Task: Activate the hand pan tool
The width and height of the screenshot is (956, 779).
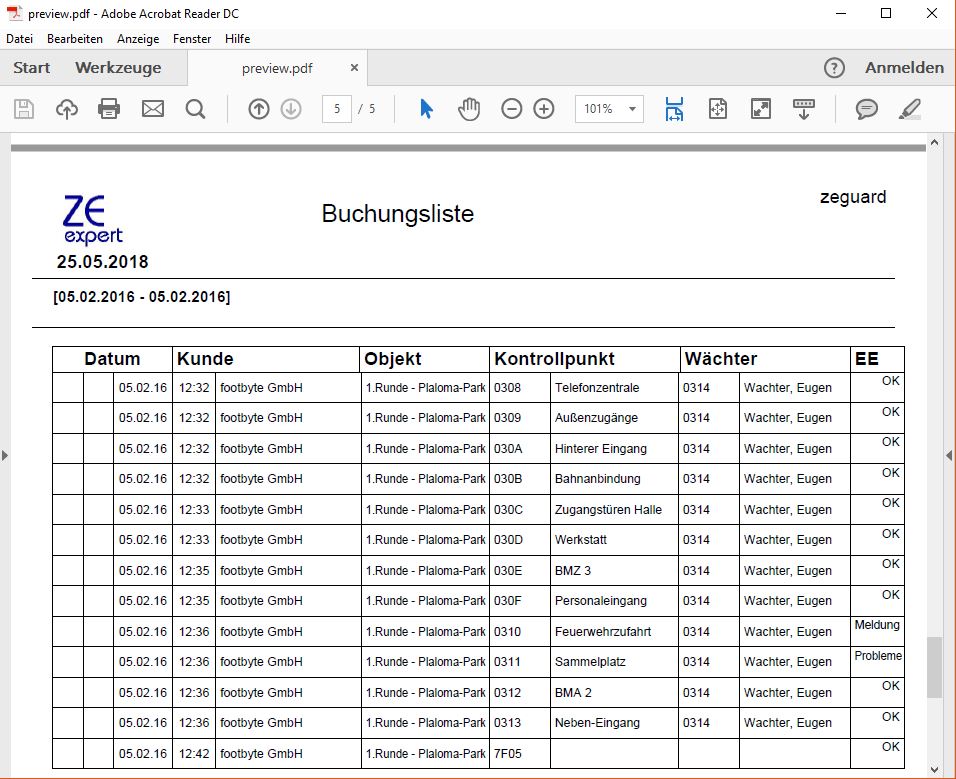Action: (469, 109)
